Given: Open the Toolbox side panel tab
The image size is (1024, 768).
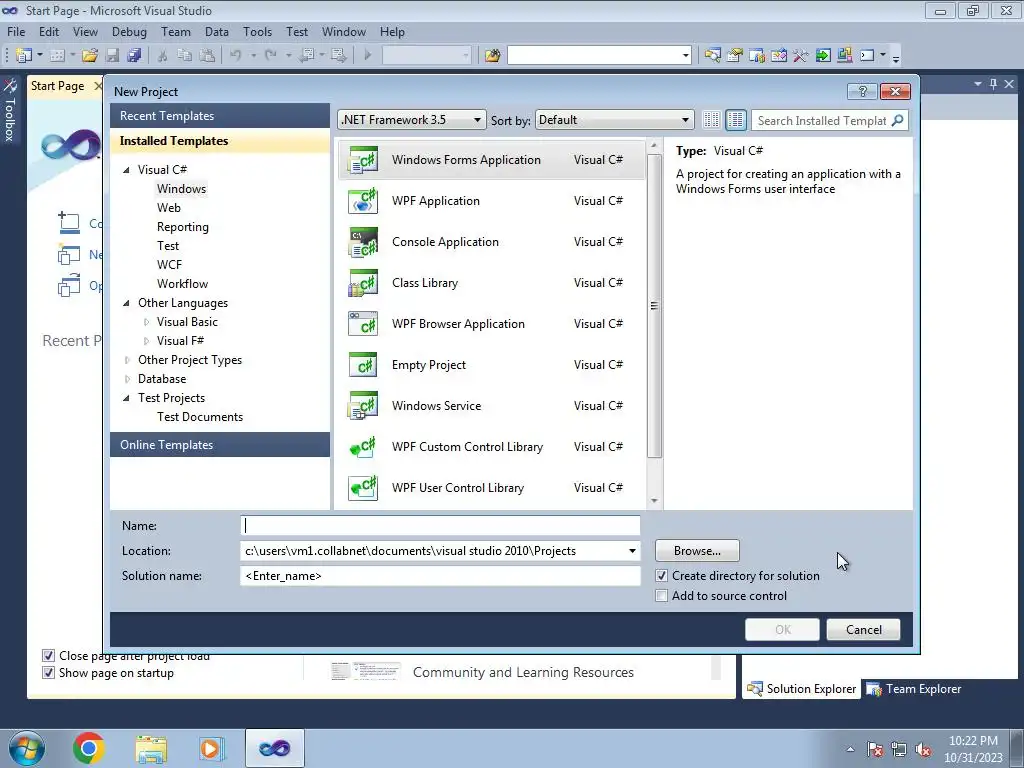Looking at the screenshot, I should click(10, 111).
